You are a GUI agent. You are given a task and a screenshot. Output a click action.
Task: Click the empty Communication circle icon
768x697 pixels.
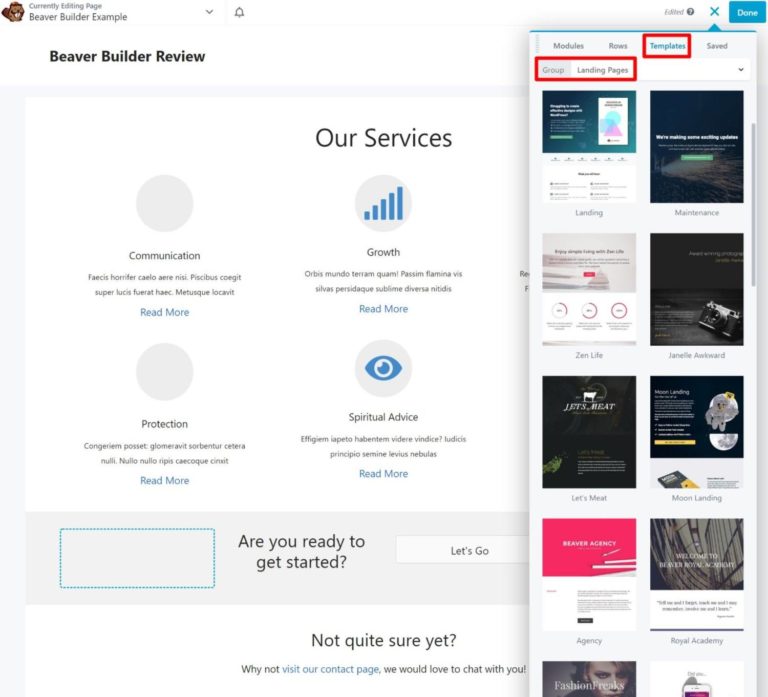click(165, 203)
